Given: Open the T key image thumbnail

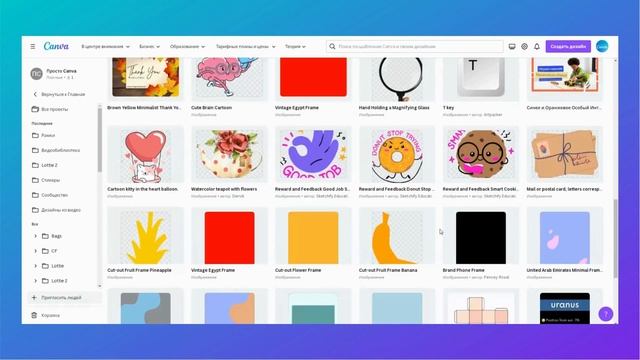Looking at the screenshot, I should [481, 78].
